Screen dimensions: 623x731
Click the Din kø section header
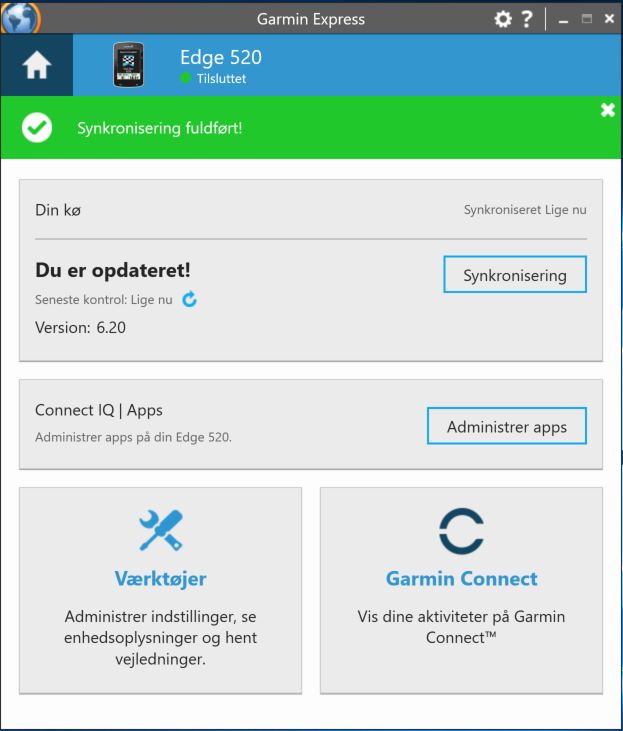(x=58, y=210)
